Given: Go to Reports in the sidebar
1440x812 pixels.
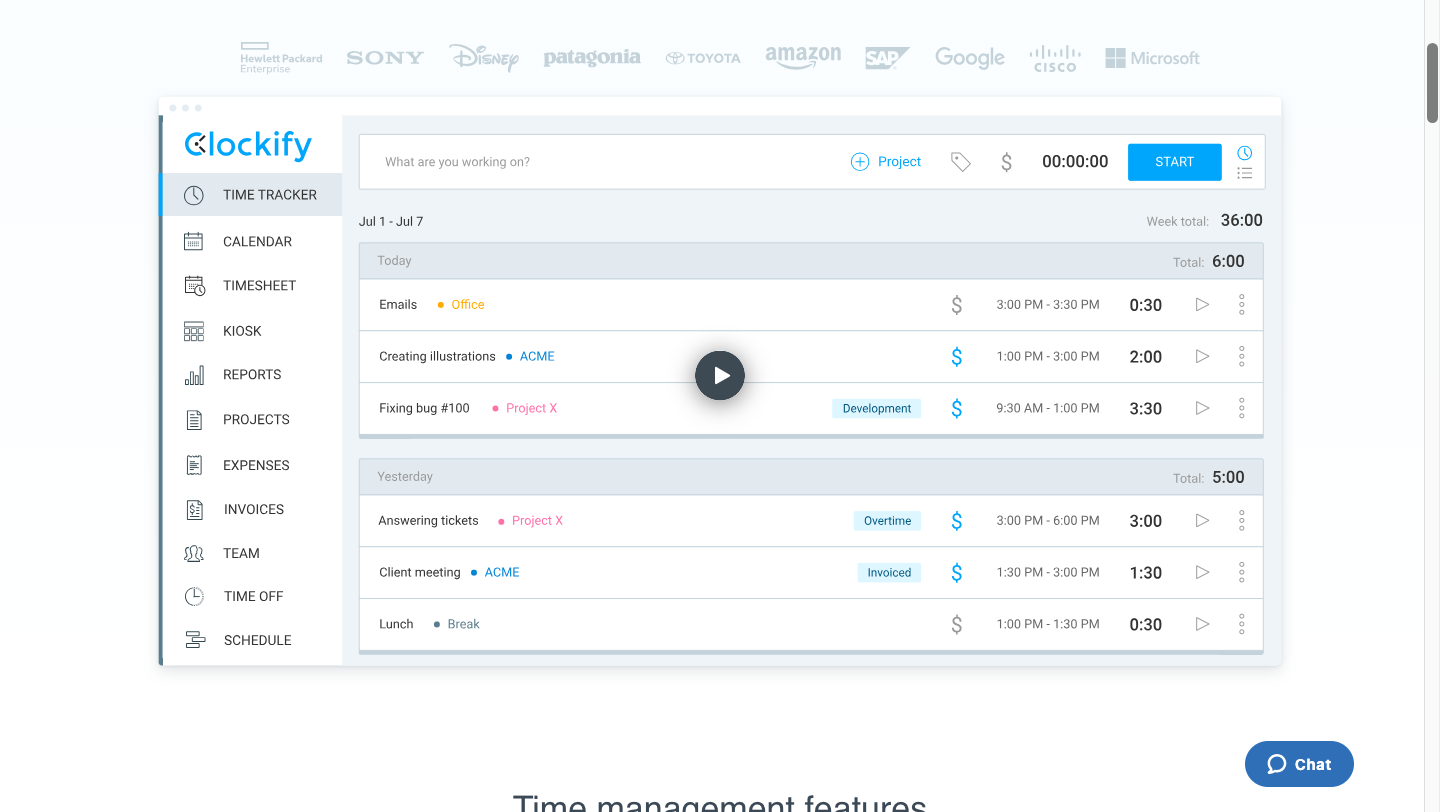Looking at the screenshot, I should coord(251,375).
